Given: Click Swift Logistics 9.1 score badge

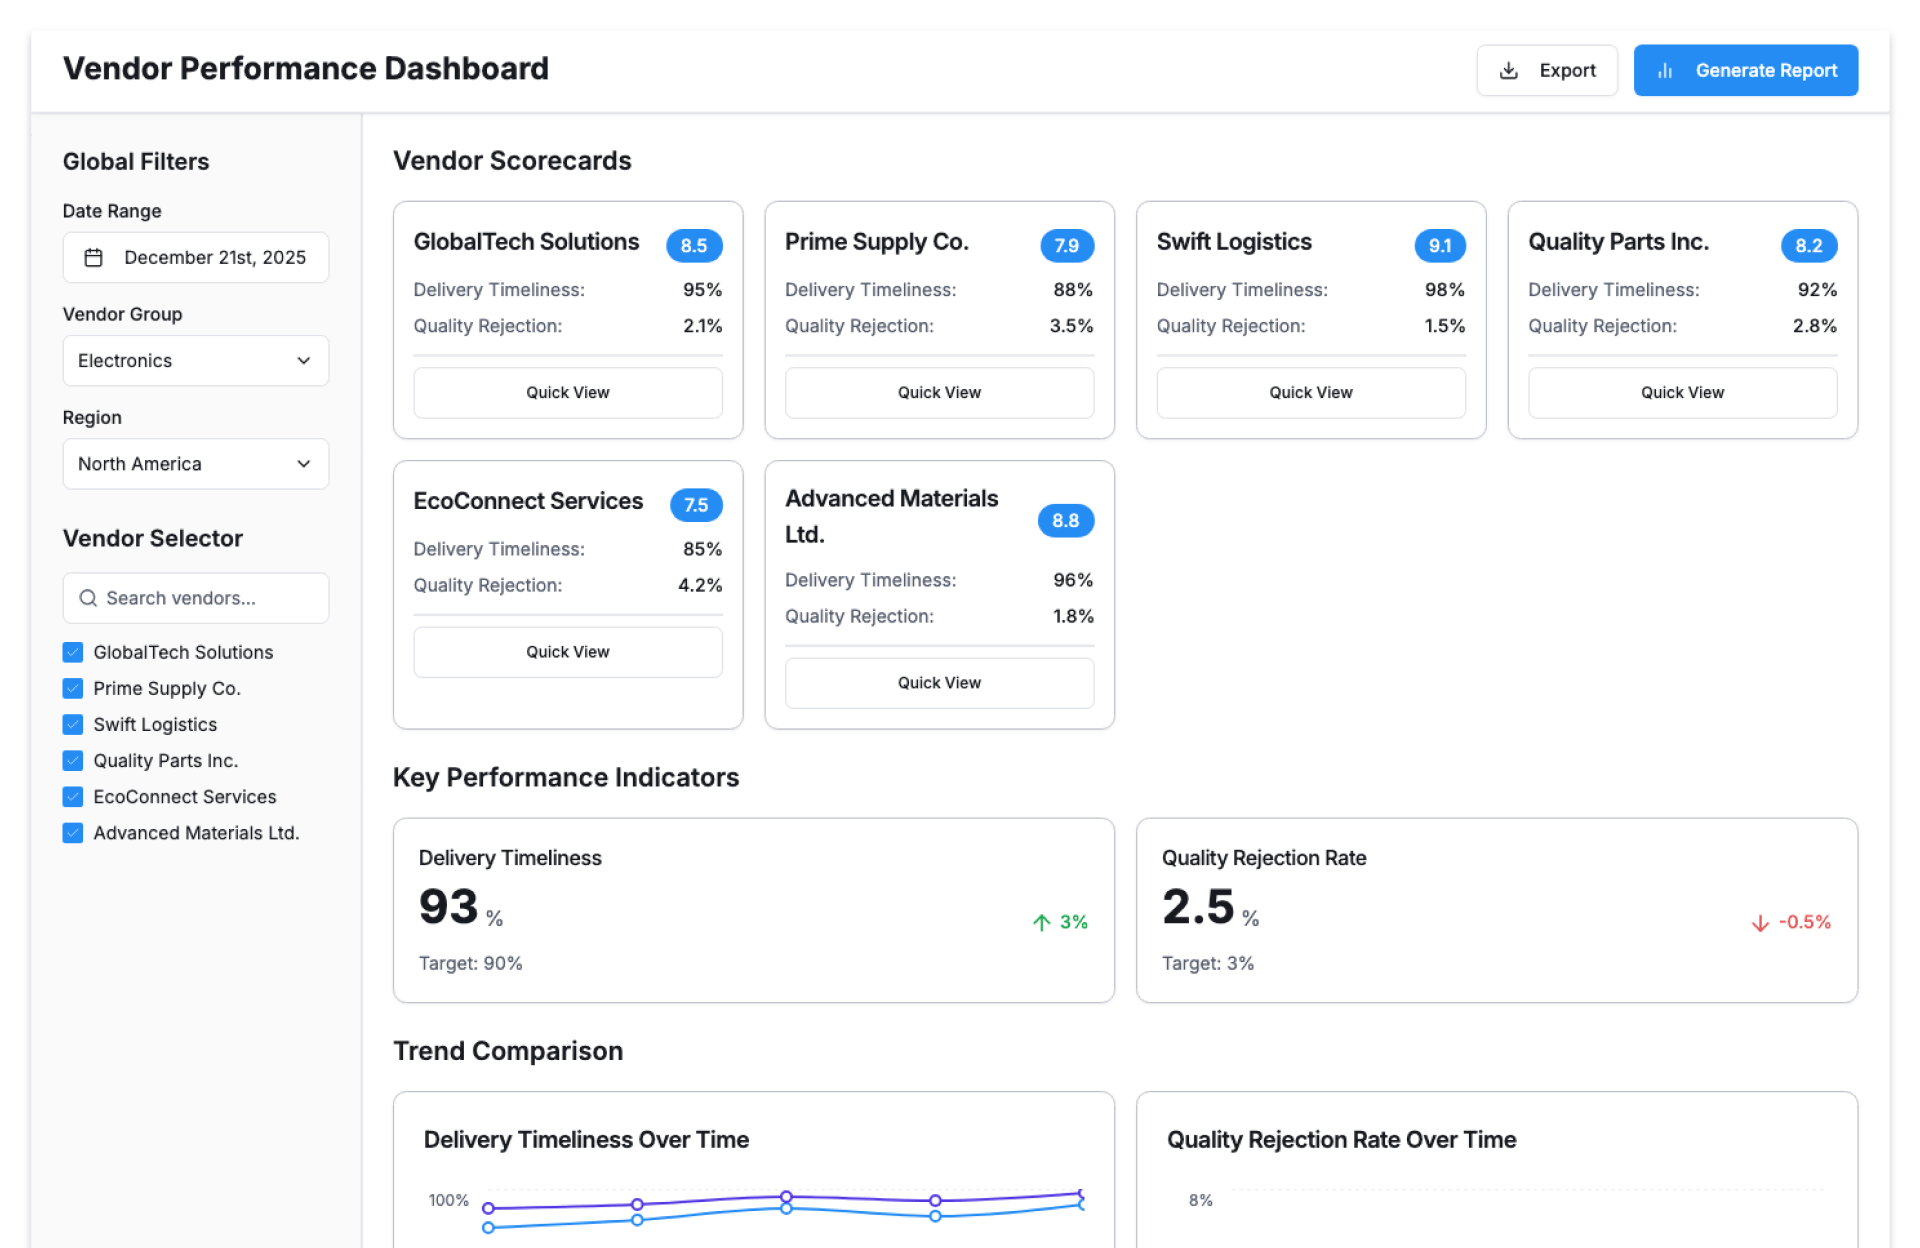Looking at the screenshot, I should coord(1439,246).
